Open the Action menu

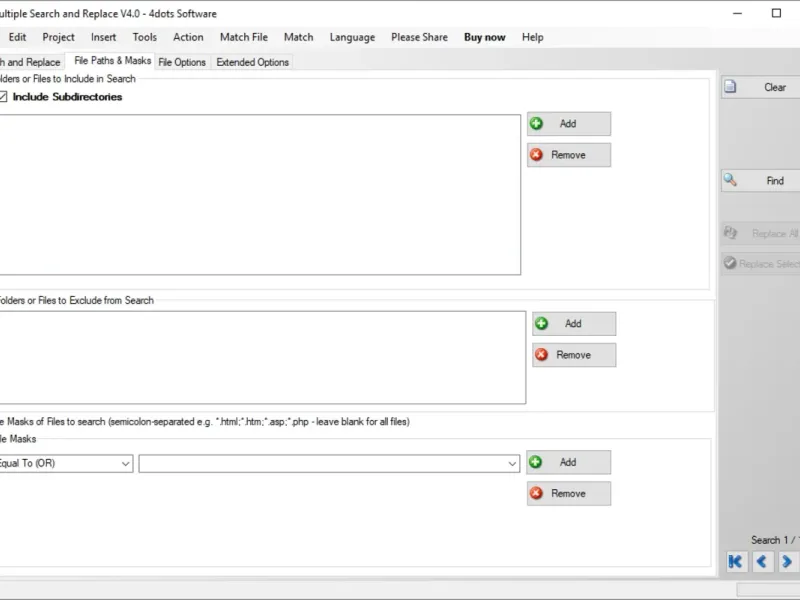[x=188, y=37]
